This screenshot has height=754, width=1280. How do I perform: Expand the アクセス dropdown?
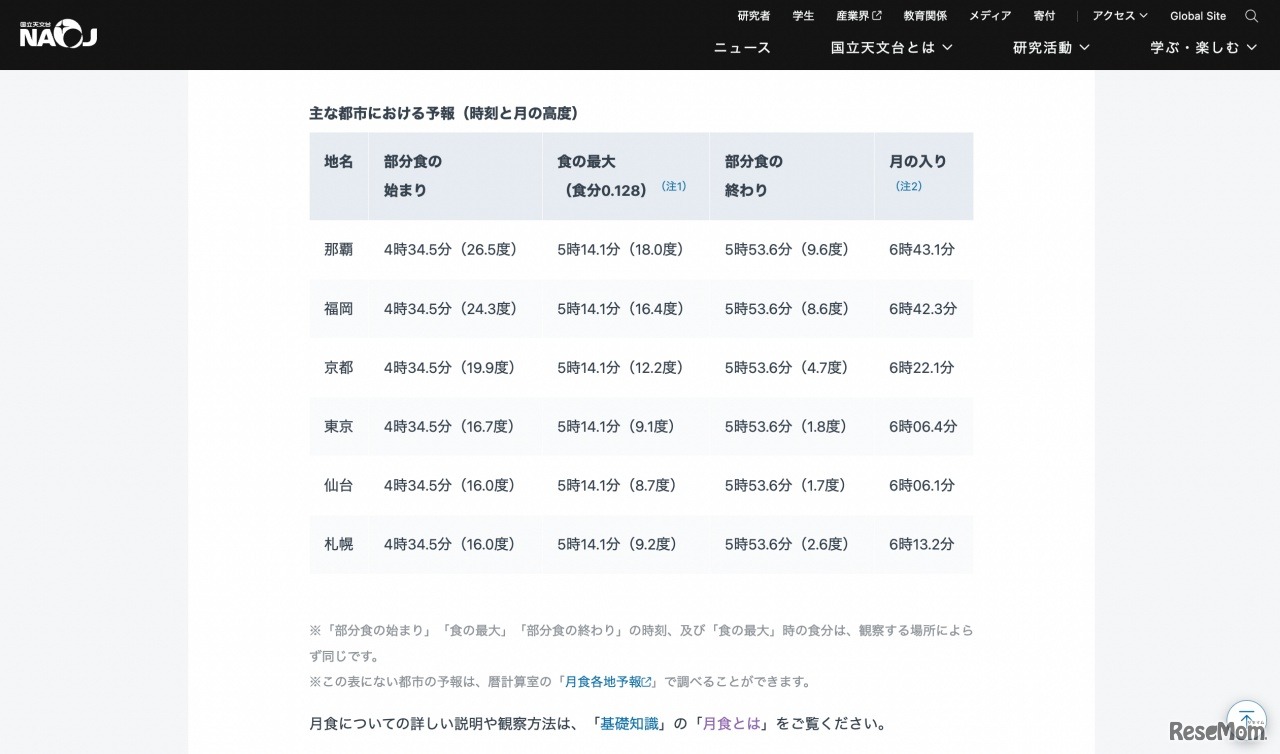click(x=1119, y=16)
